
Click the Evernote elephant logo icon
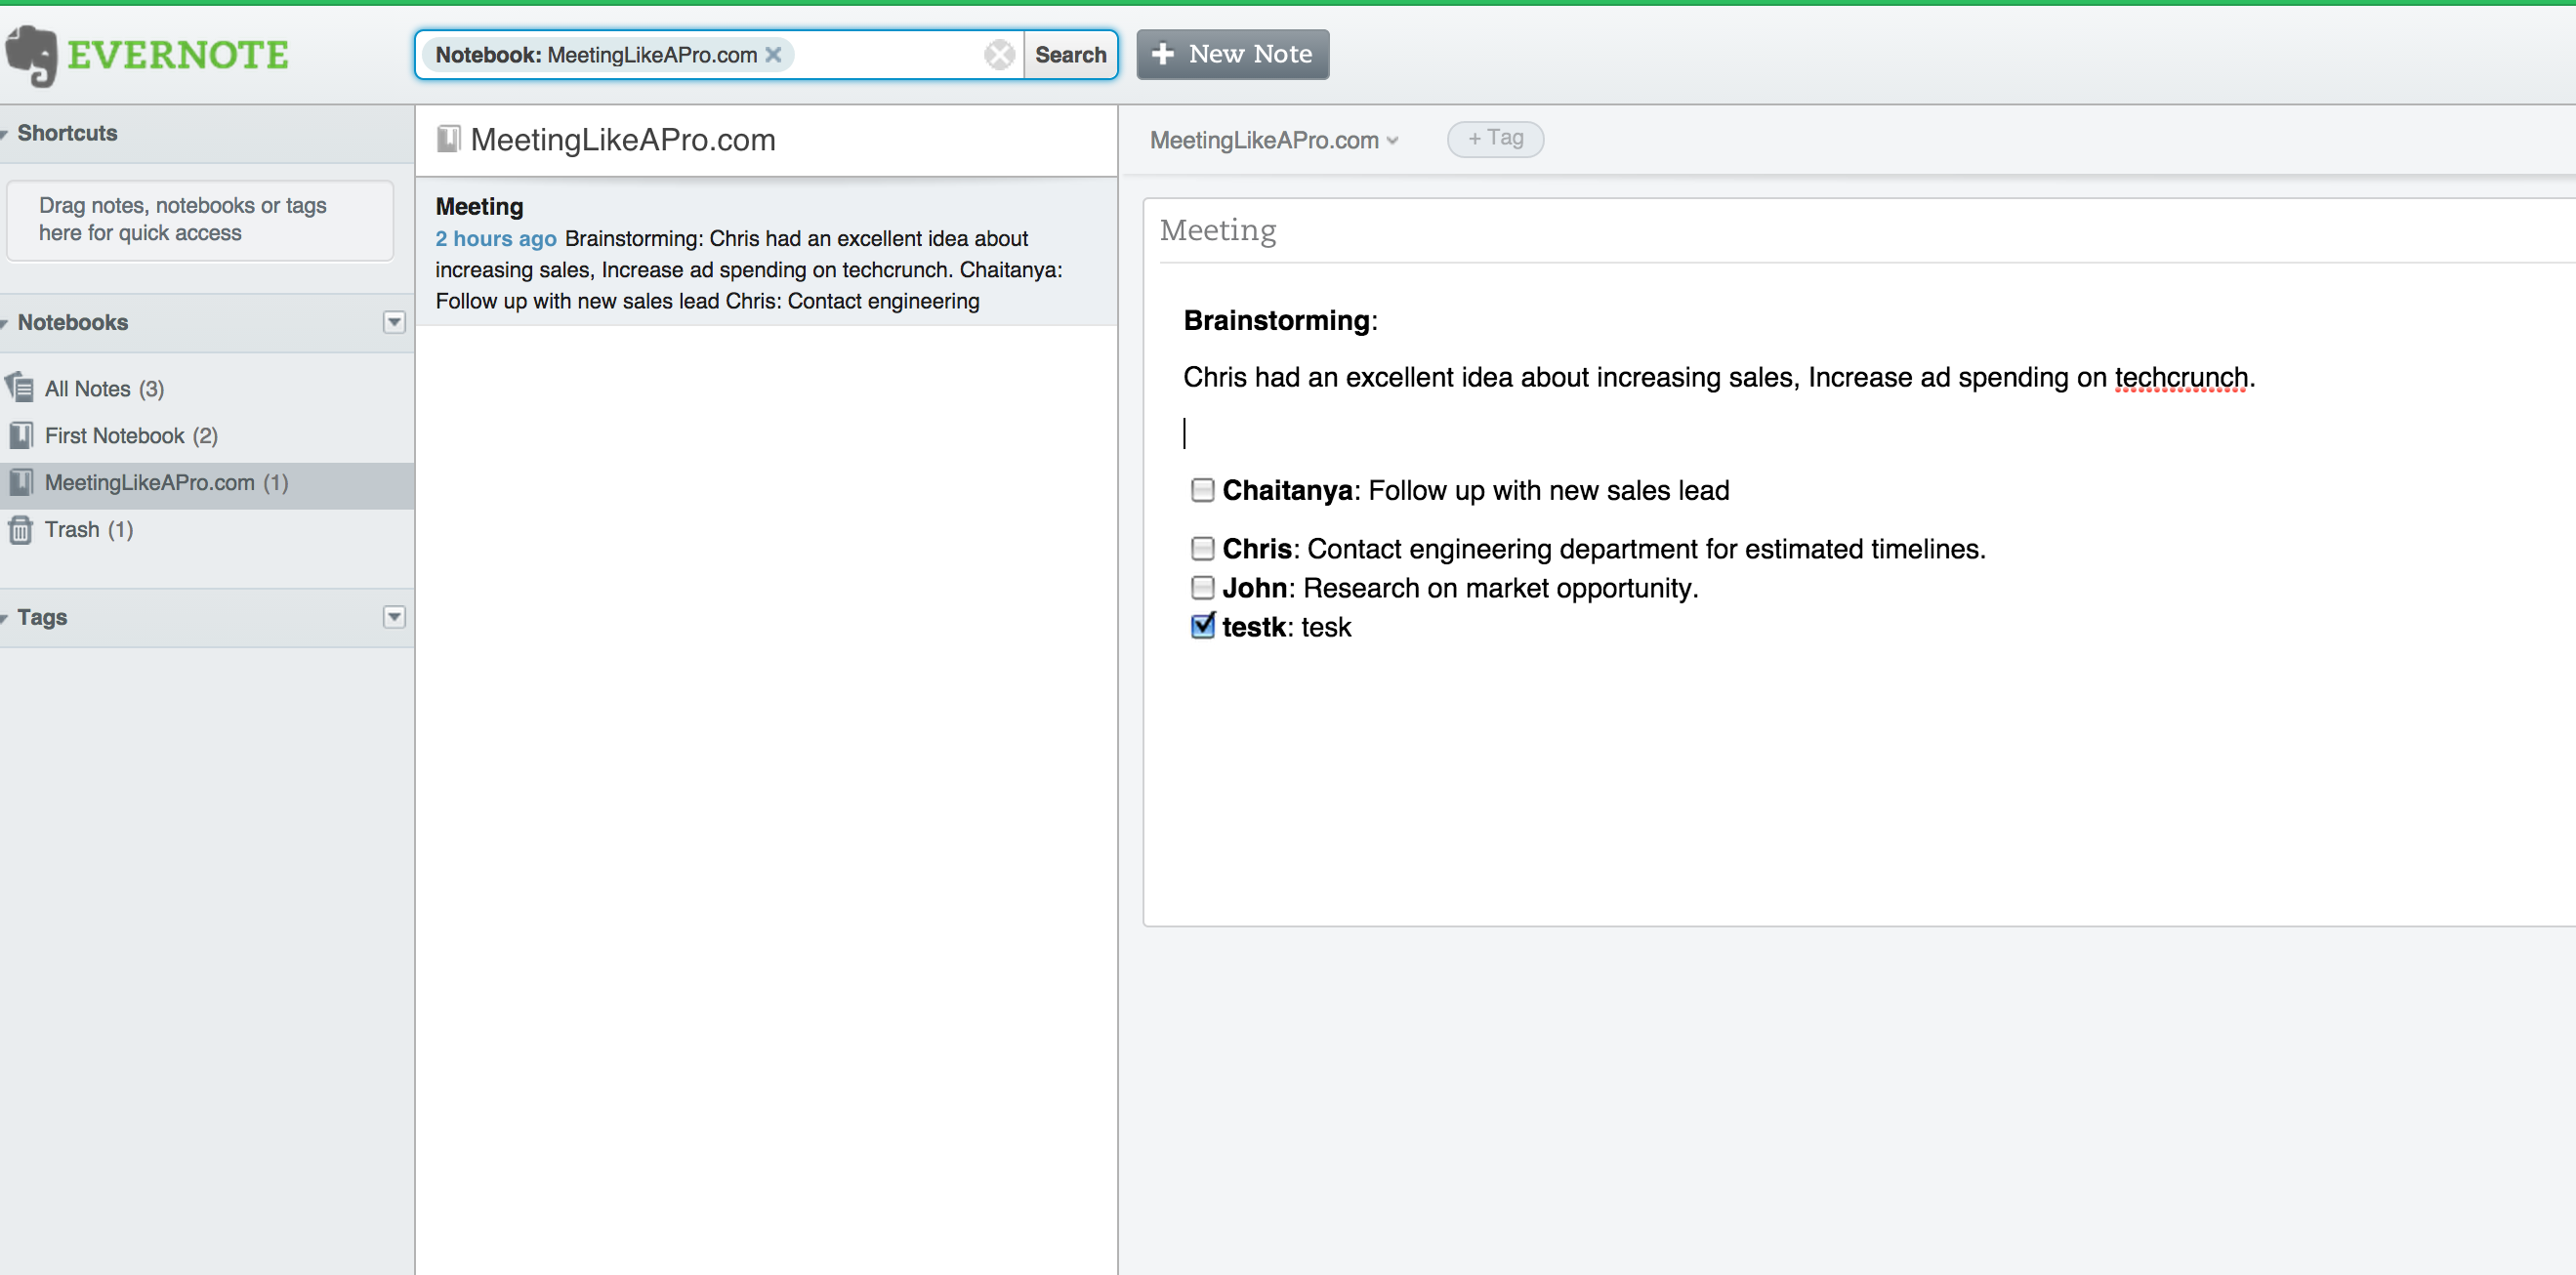point(31,55)
